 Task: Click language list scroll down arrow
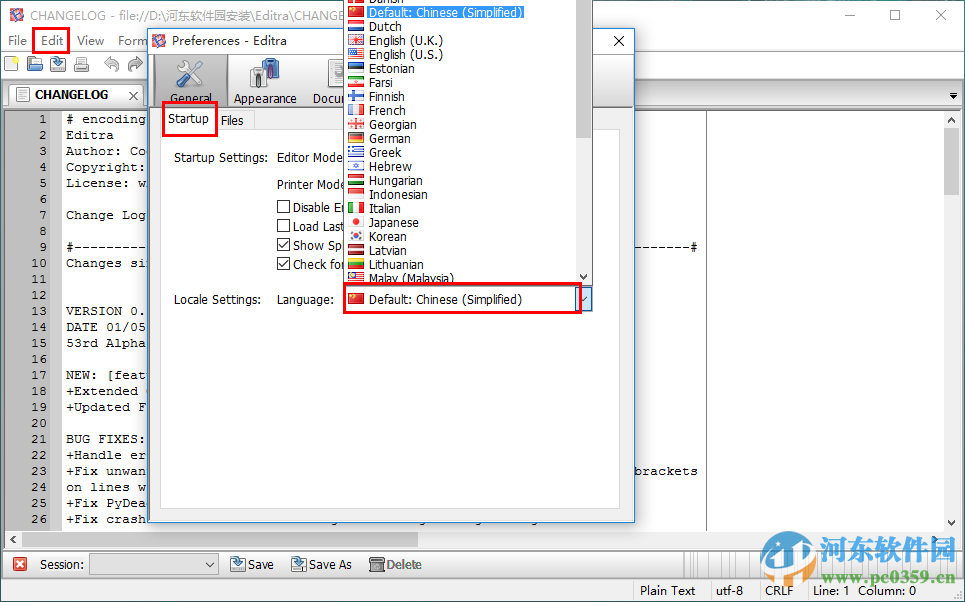(x=583, y=277)
